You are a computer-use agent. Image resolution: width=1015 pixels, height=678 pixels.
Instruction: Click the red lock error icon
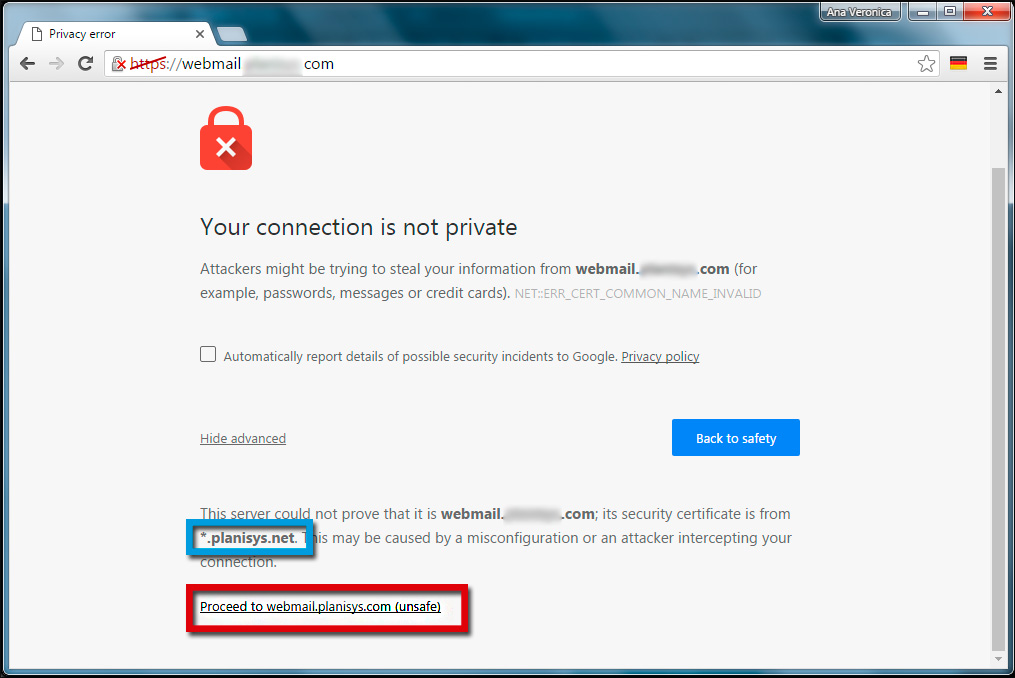coord(226,139)
